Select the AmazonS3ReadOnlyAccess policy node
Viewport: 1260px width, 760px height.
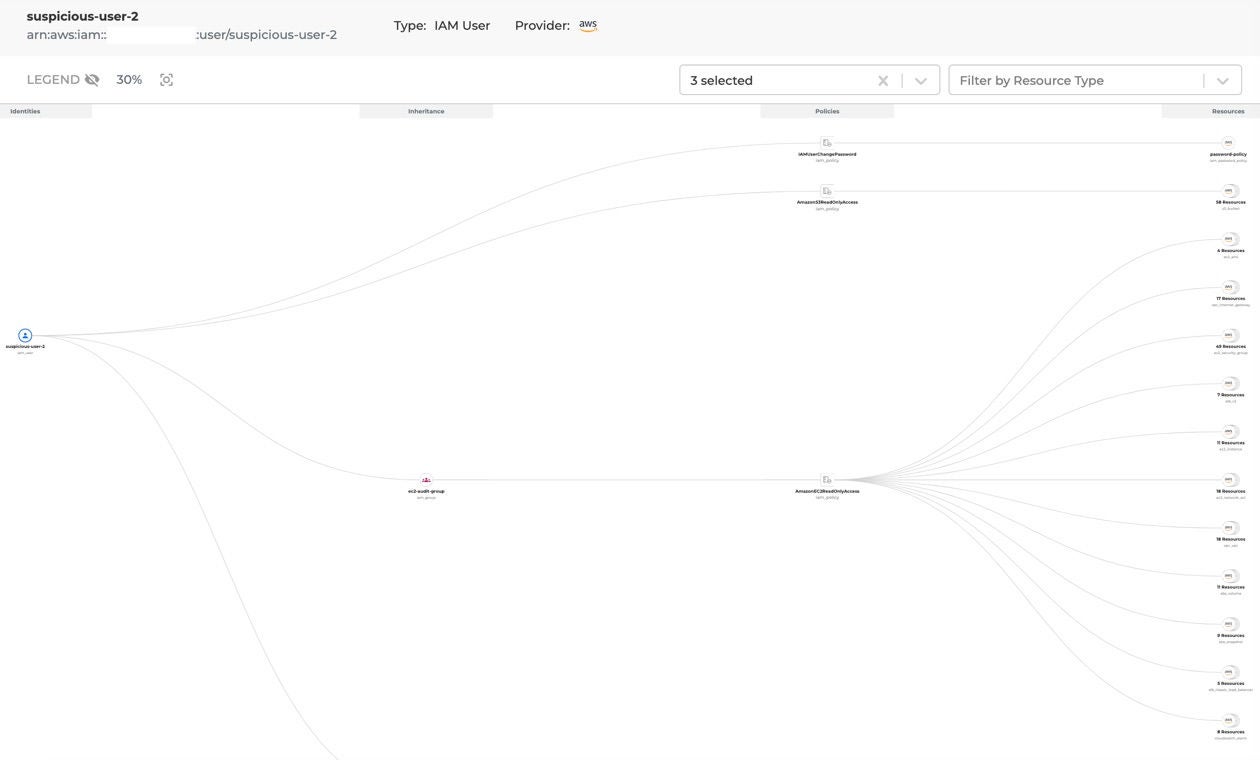click(x=827, y=191)
